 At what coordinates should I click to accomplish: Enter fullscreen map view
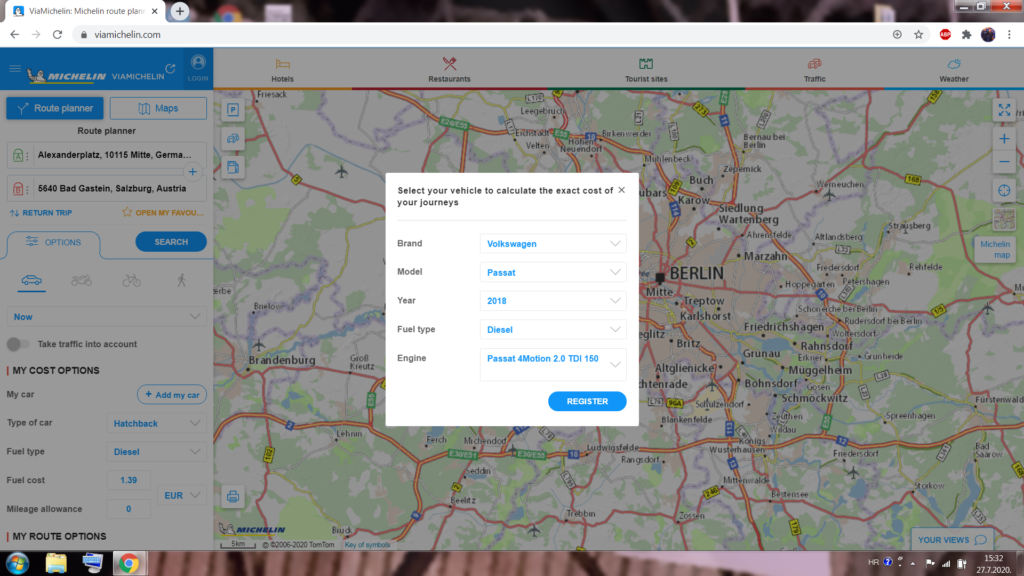[1004, 110]
